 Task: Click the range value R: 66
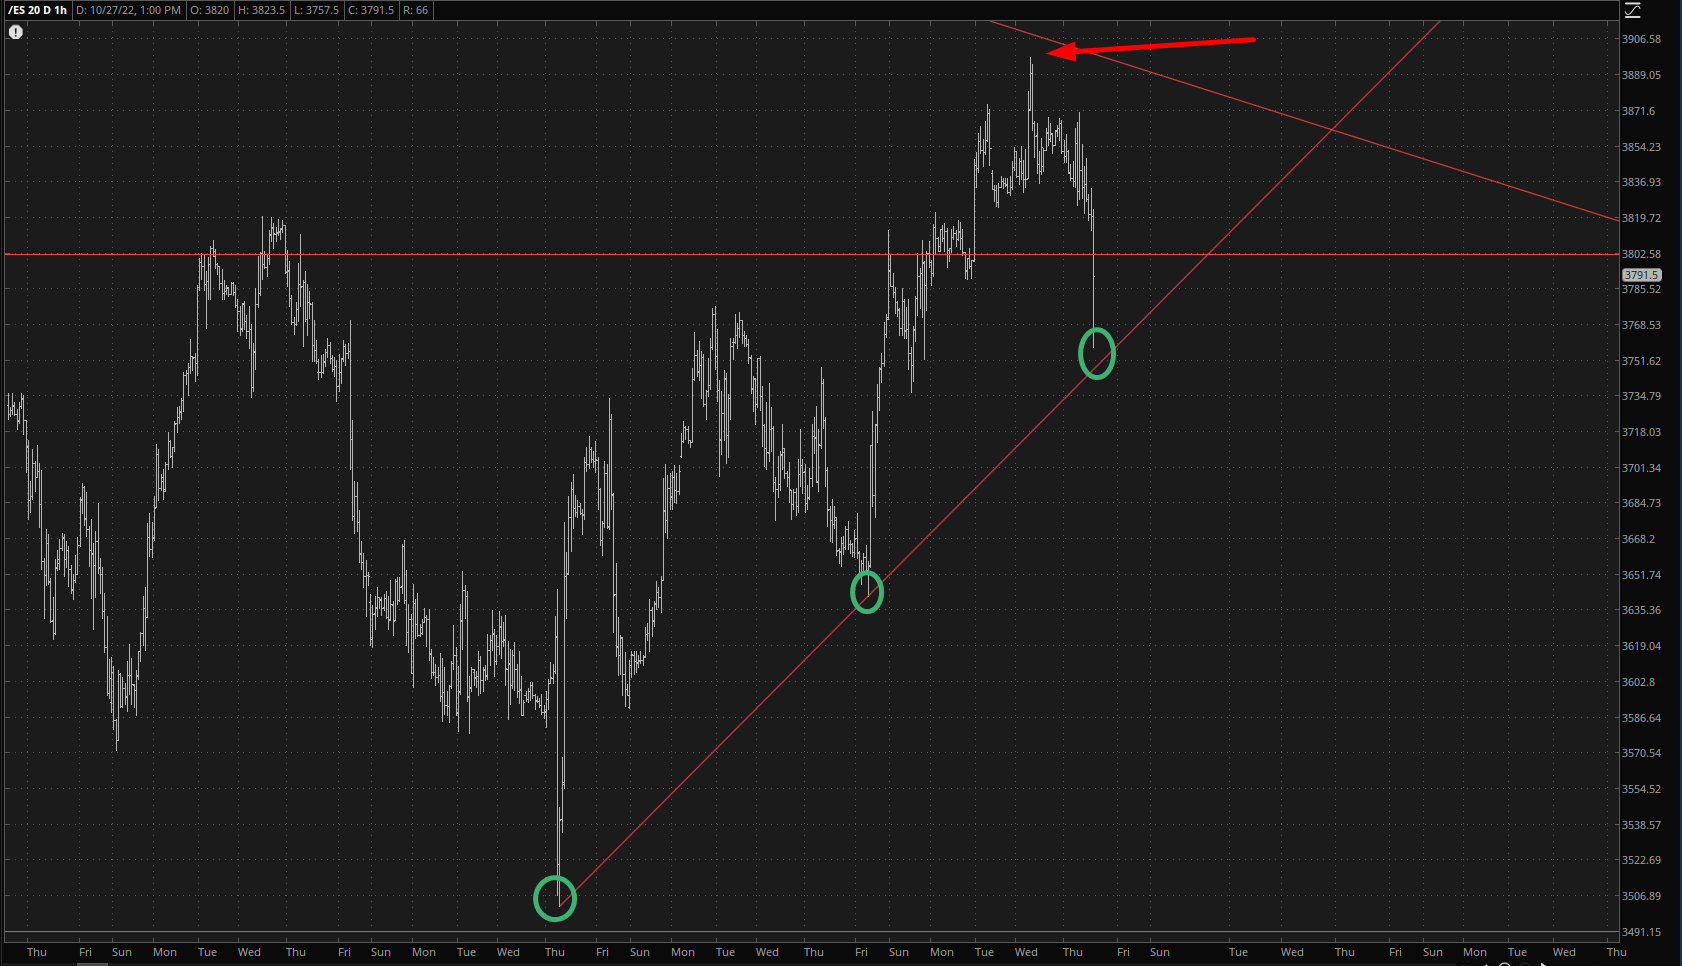(x=415, y=10)
